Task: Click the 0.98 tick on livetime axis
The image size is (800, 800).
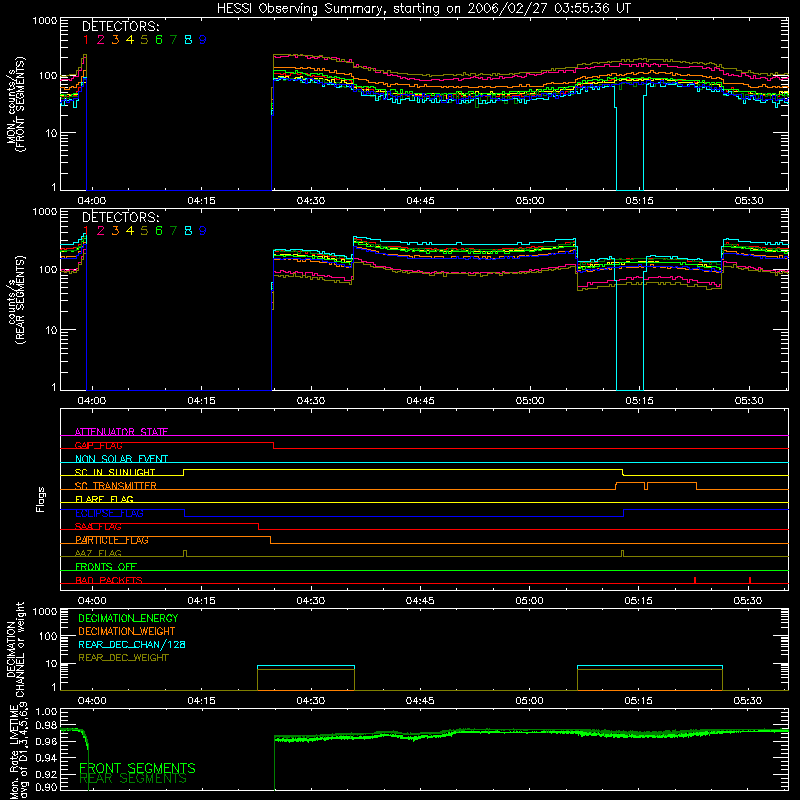Action: tap(46, 724)
